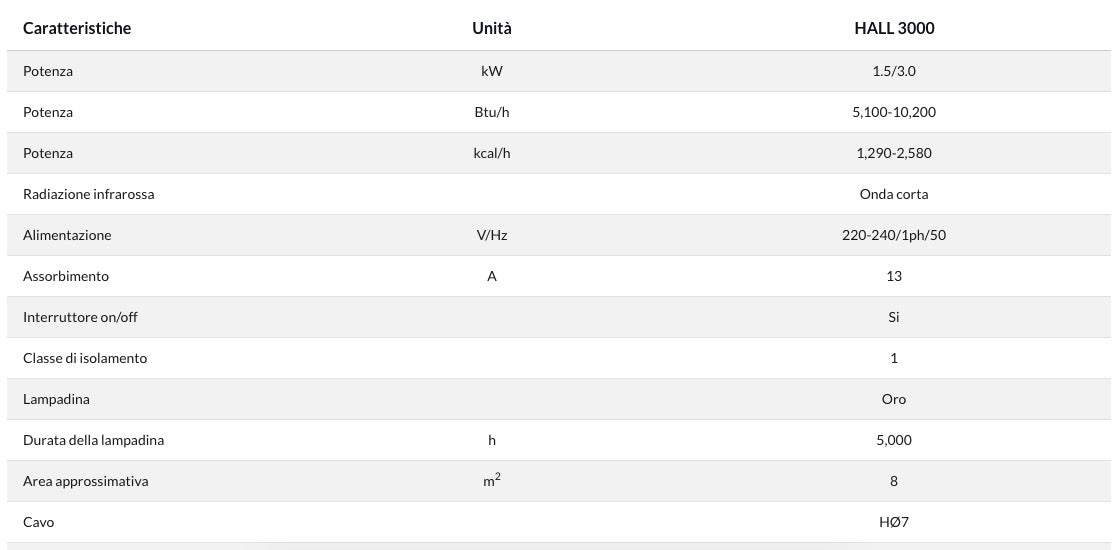Click the Caratteristiche column header

click(77, 28)
